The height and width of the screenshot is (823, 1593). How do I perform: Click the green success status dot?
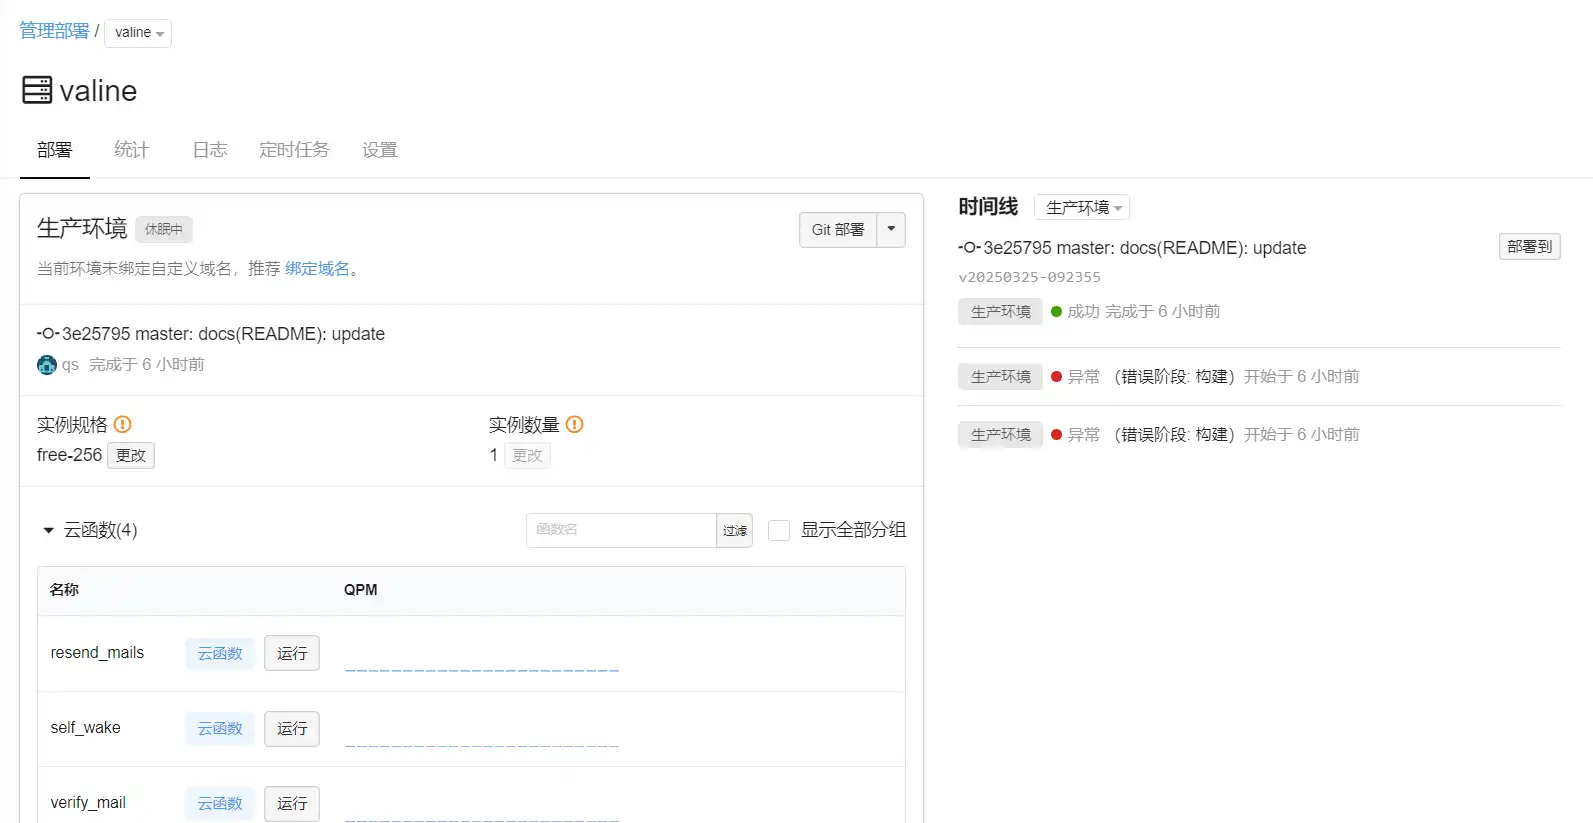[x=1056, y=312]
